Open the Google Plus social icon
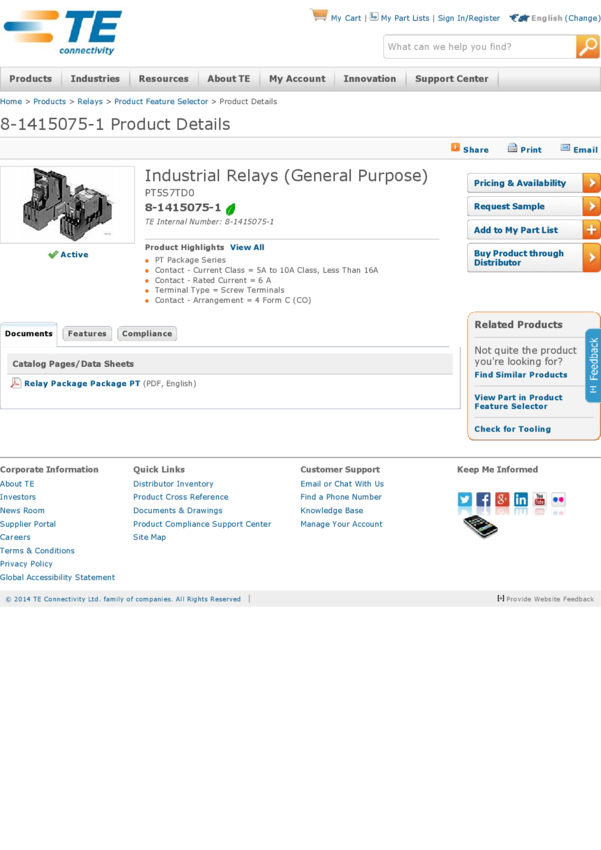This screenshot has width=601, height=850. (x=502, y=499)
